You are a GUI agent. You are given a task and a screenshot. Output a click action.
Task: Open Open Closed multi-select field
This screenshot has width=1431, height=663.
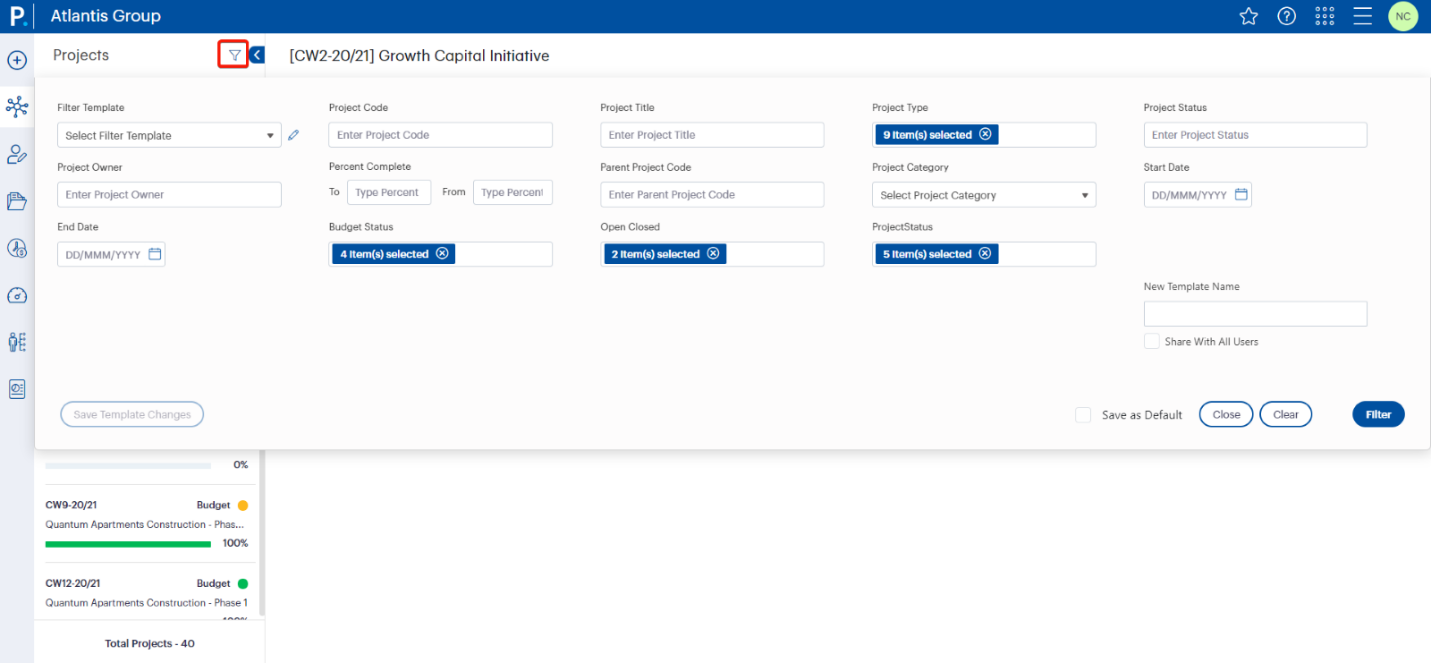tap(712, 254)
